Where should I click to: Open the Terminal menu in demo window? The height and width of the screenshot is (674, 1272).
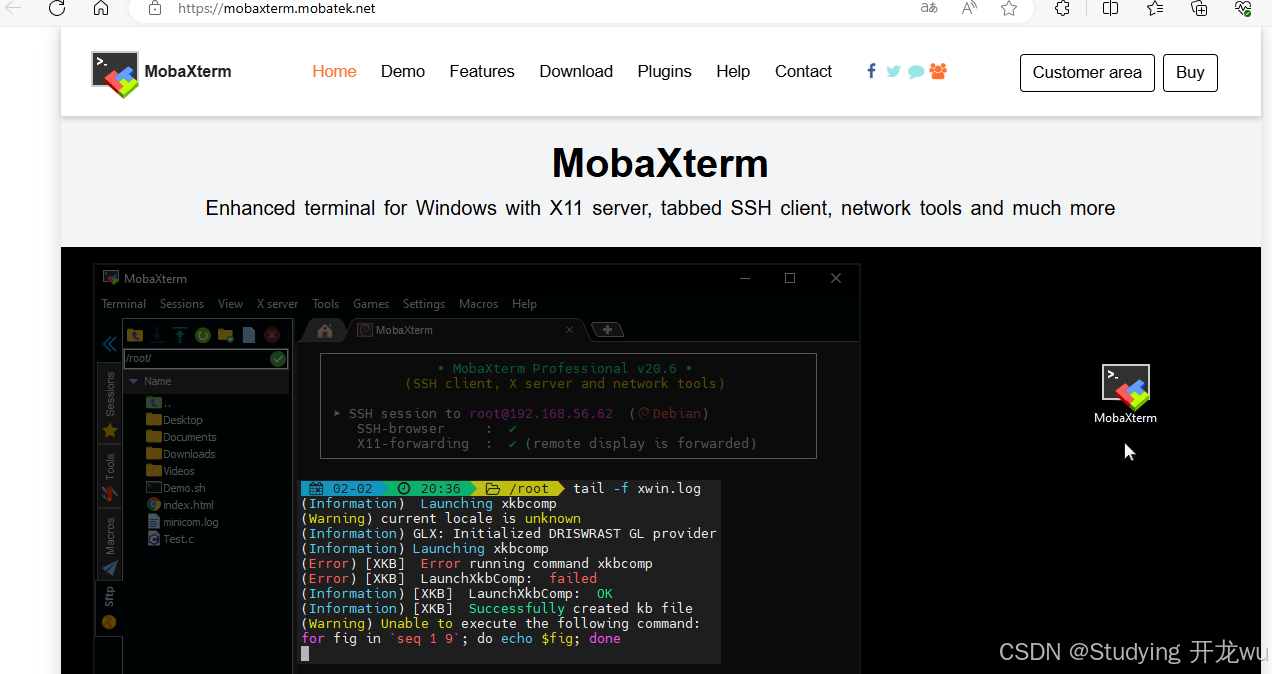124,304
